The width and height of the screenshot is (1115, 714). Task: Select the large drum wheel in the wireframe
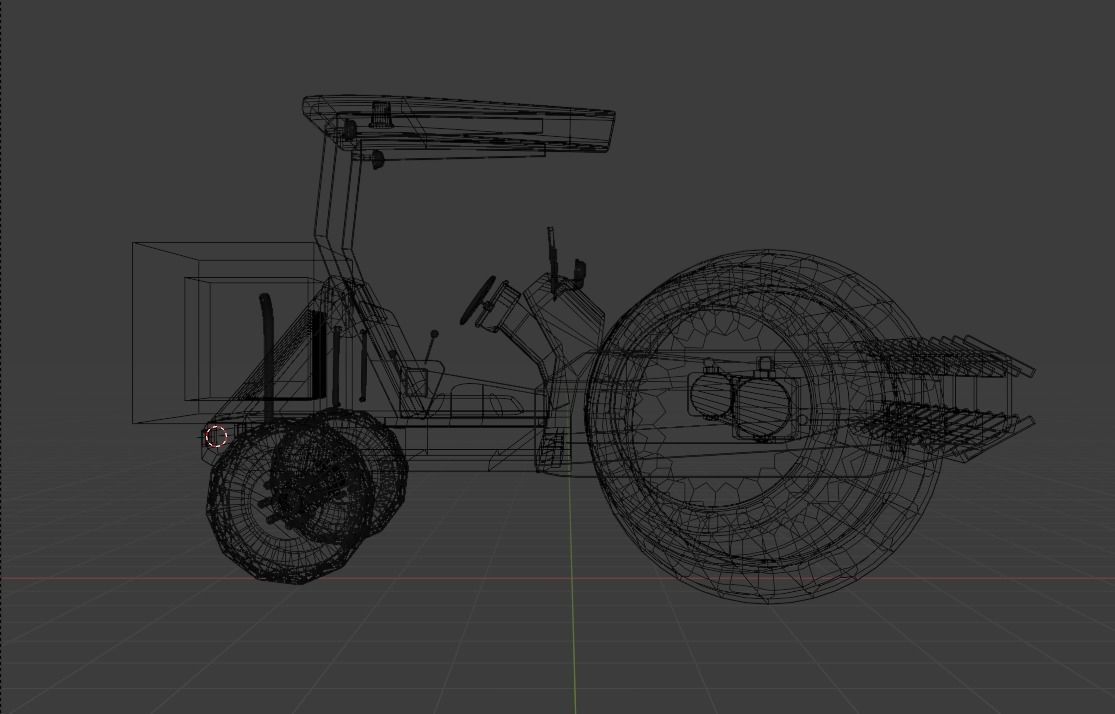point(764,427)
